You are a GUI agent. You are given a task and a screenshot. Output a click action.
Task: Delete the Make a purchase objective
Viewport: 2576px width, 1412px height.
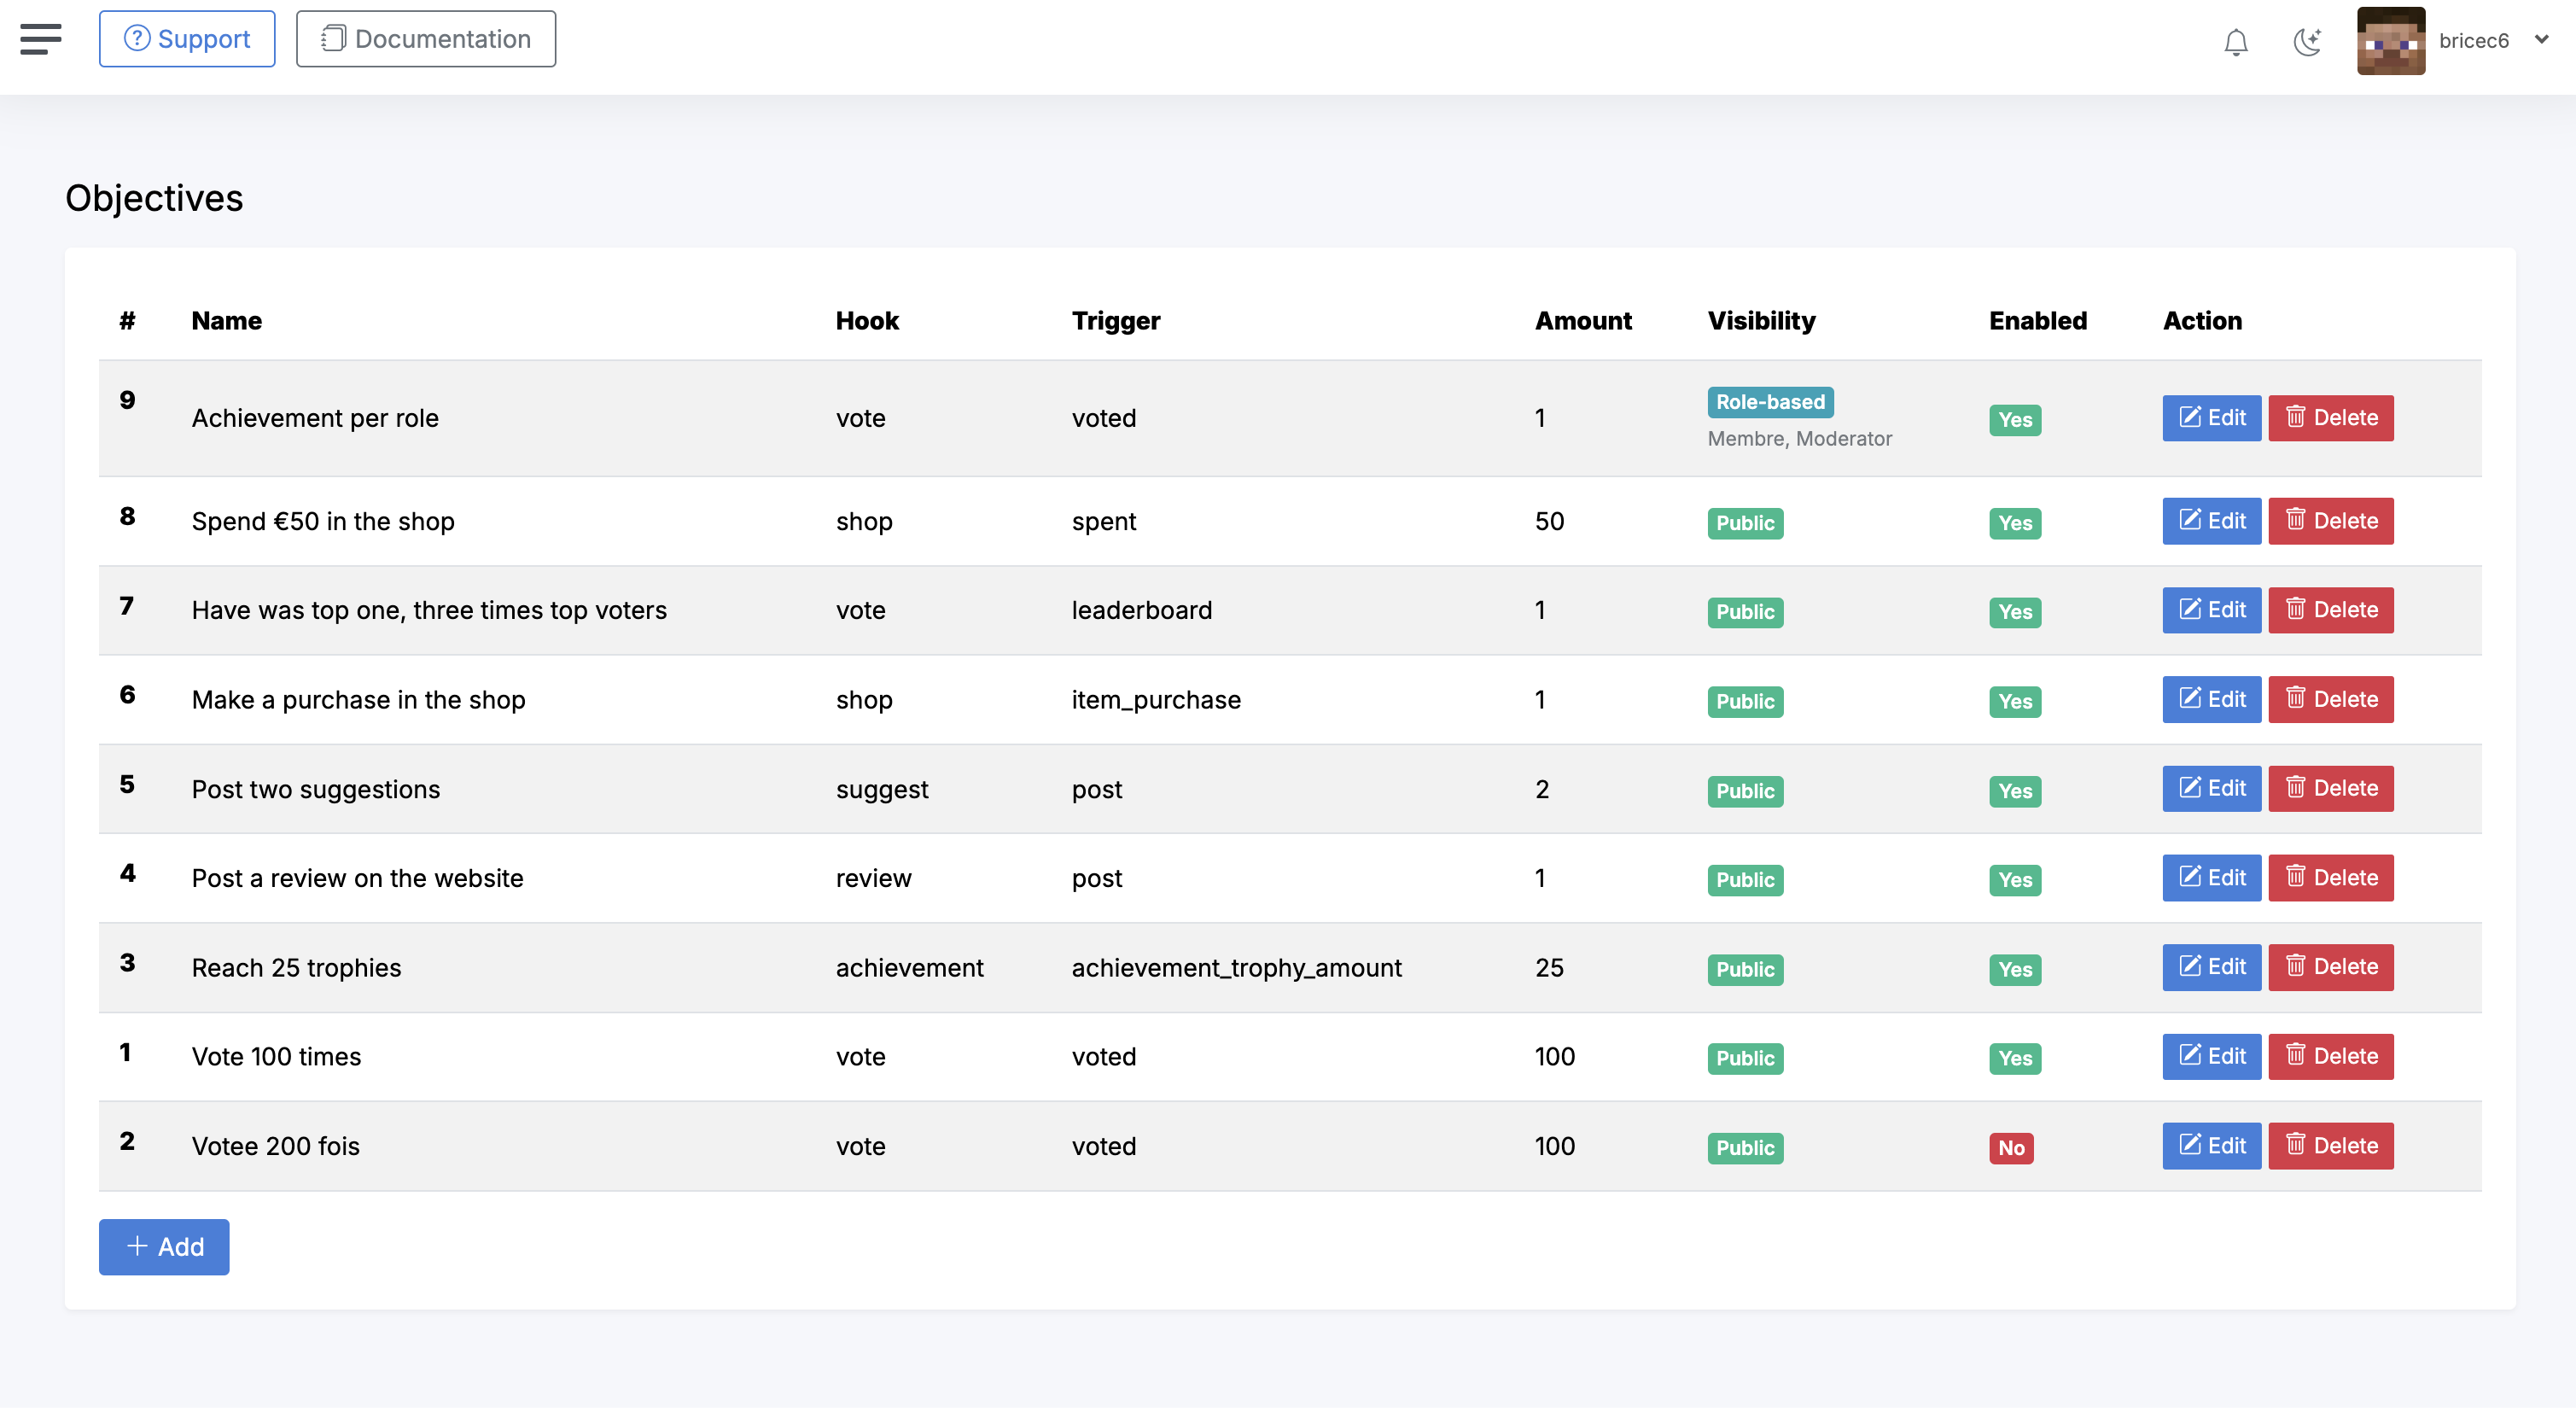2330,699
